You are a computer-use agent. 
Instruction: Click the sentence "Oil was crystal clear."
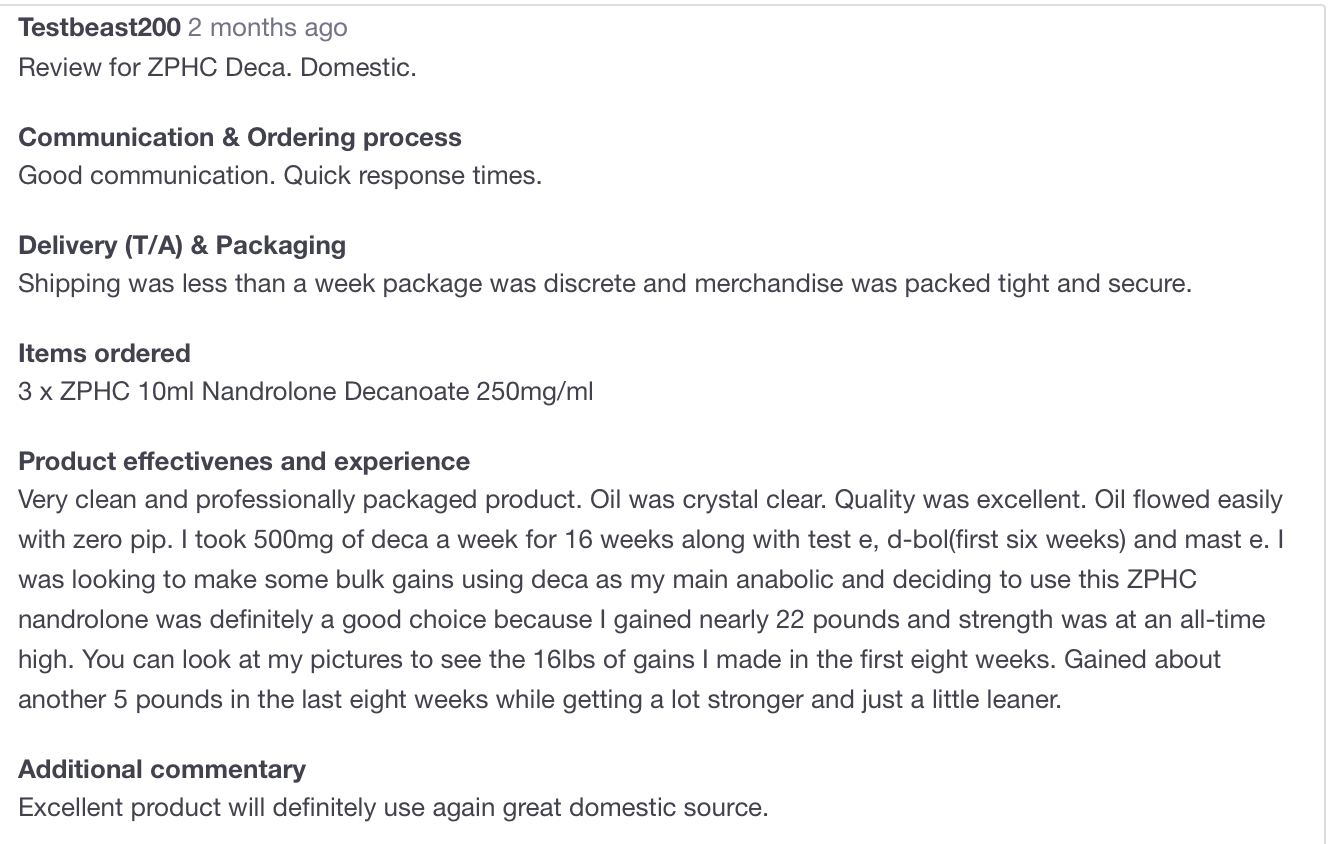708,499
